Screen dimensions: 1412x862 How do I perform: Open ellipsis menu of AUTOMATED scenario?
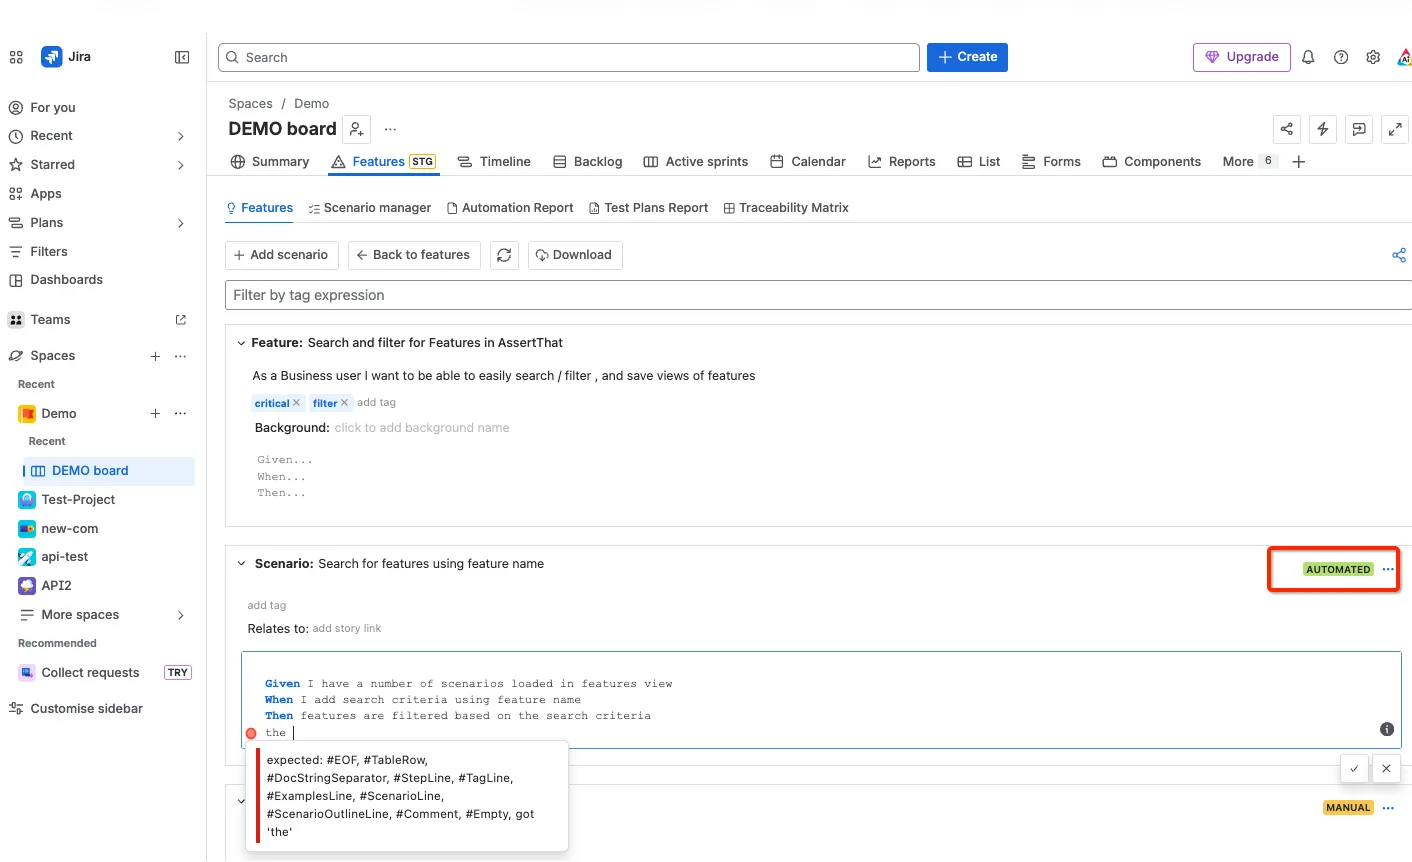[x=1388, y=569]
